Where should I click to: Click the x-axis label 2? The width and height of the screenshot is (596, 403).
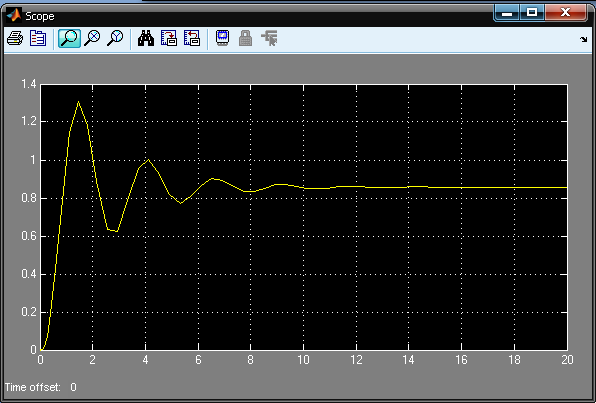point(92,360)
